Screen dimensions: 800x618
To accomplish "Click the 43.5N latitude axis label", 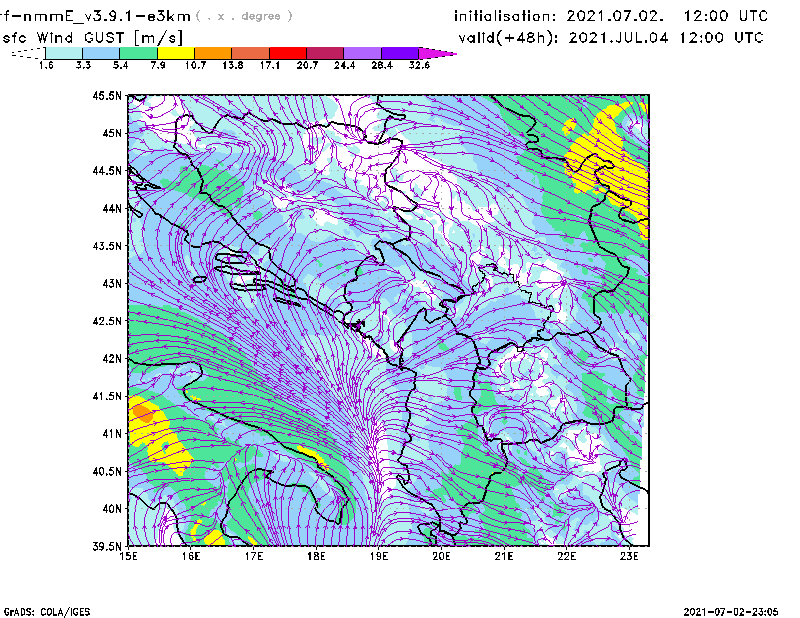I will pos(107,246).
